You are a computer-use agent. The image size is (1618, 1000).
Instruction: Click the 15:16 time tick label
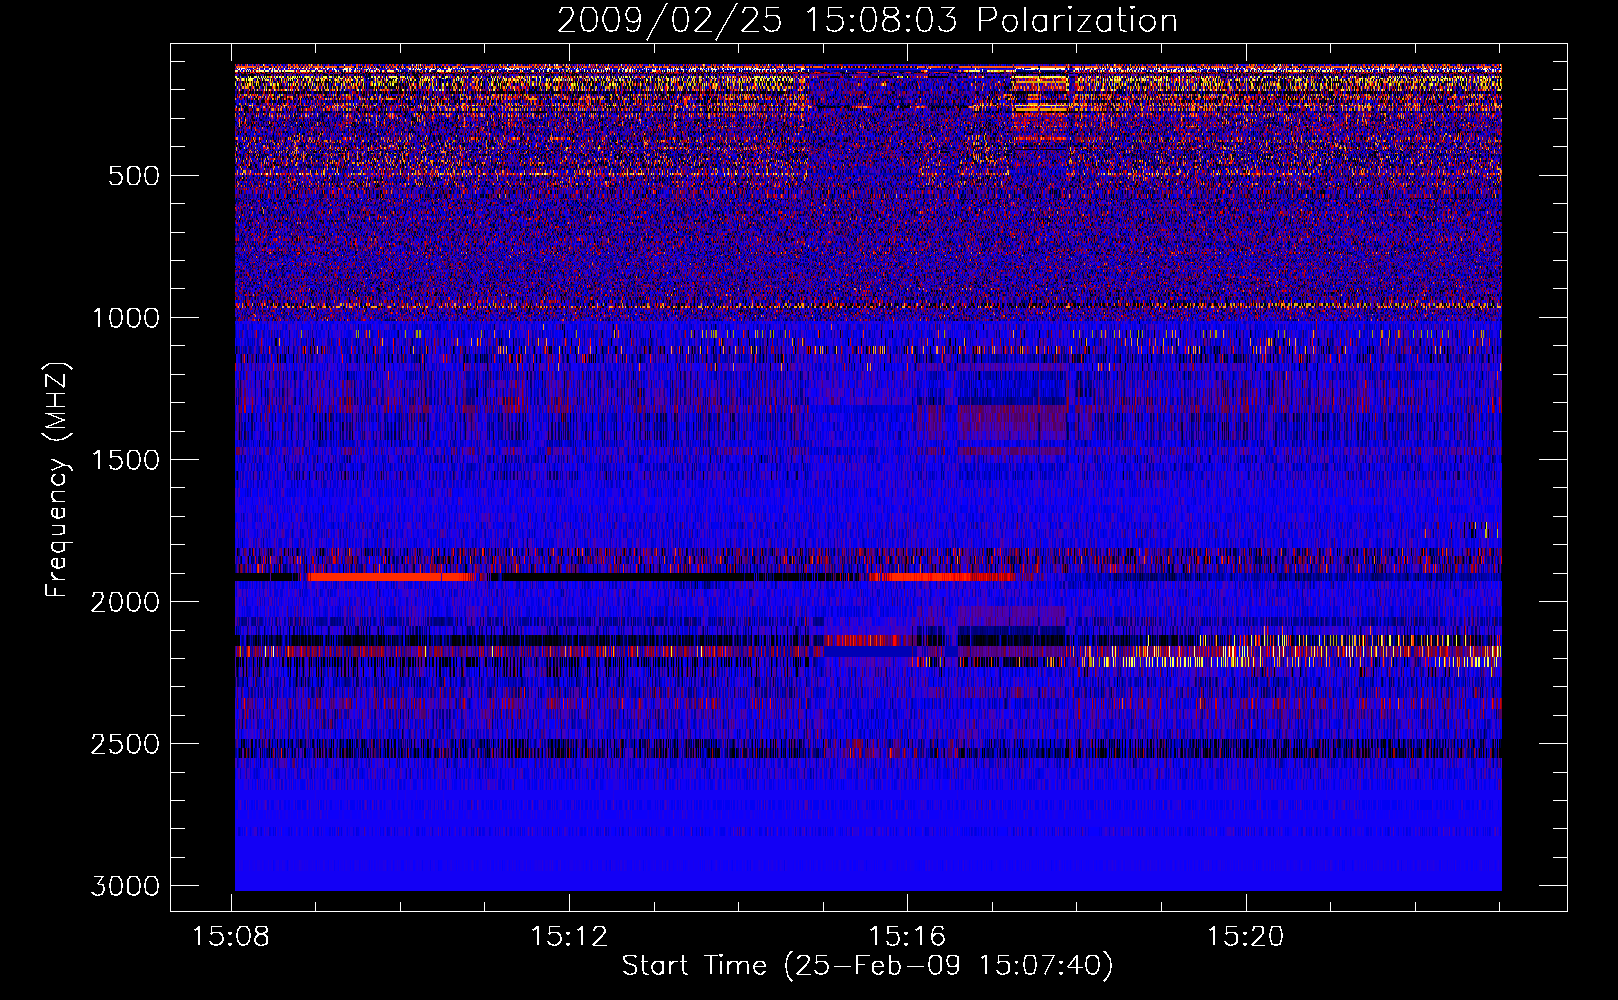(907, 937)
